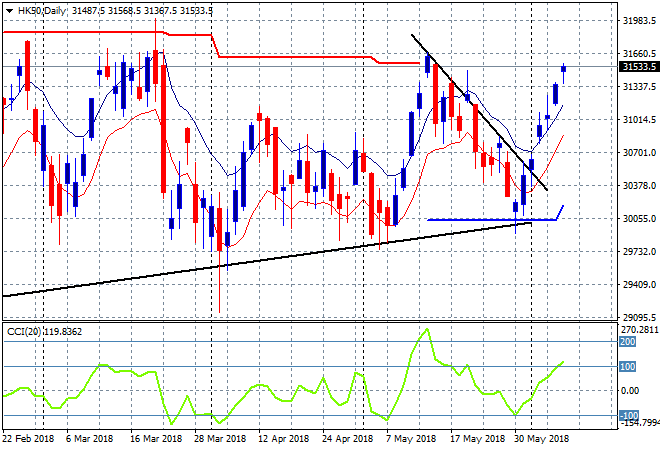The height and width of the screenshot is (450, 660).
Task: Click the HK50,Daily chart title text
Action: [x=42, y=11]
